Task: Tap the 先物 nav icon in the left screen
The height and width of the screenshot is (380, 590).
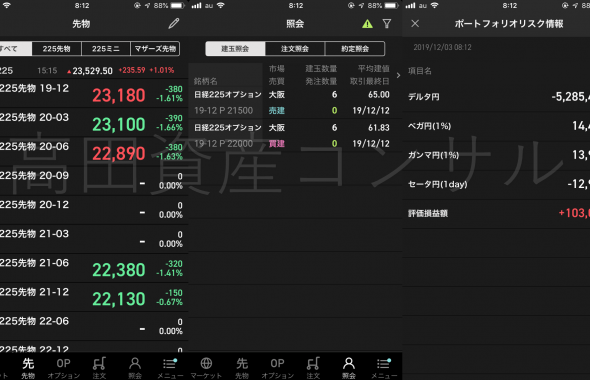Action: pos(28,368)
